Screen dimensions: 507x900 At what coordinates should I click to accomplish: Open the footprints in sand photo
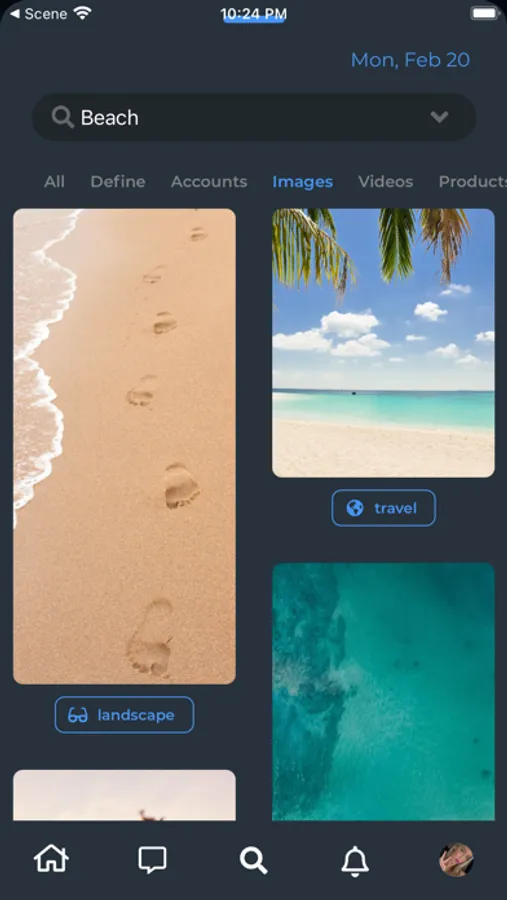pyautogui.click(x=124, y=446)
